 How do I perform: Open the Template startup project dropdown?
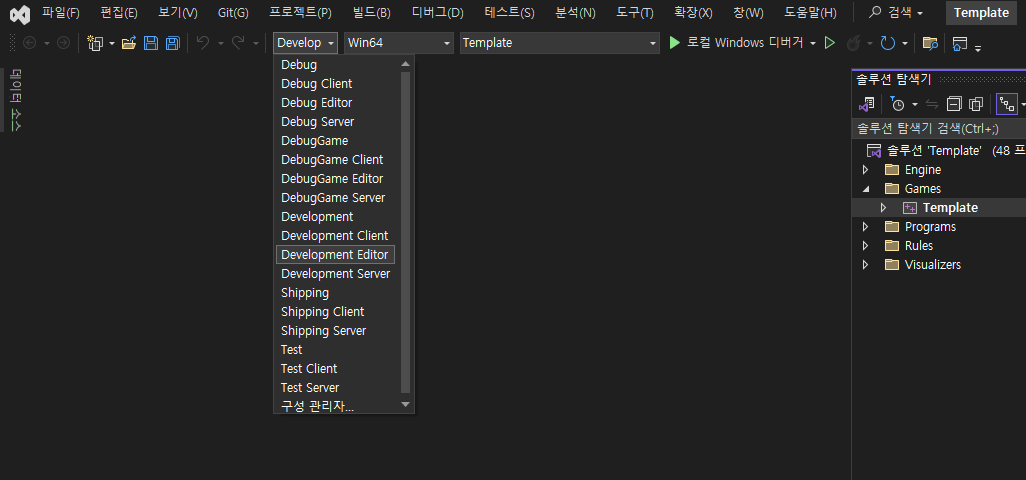click(x=559, y=43)
